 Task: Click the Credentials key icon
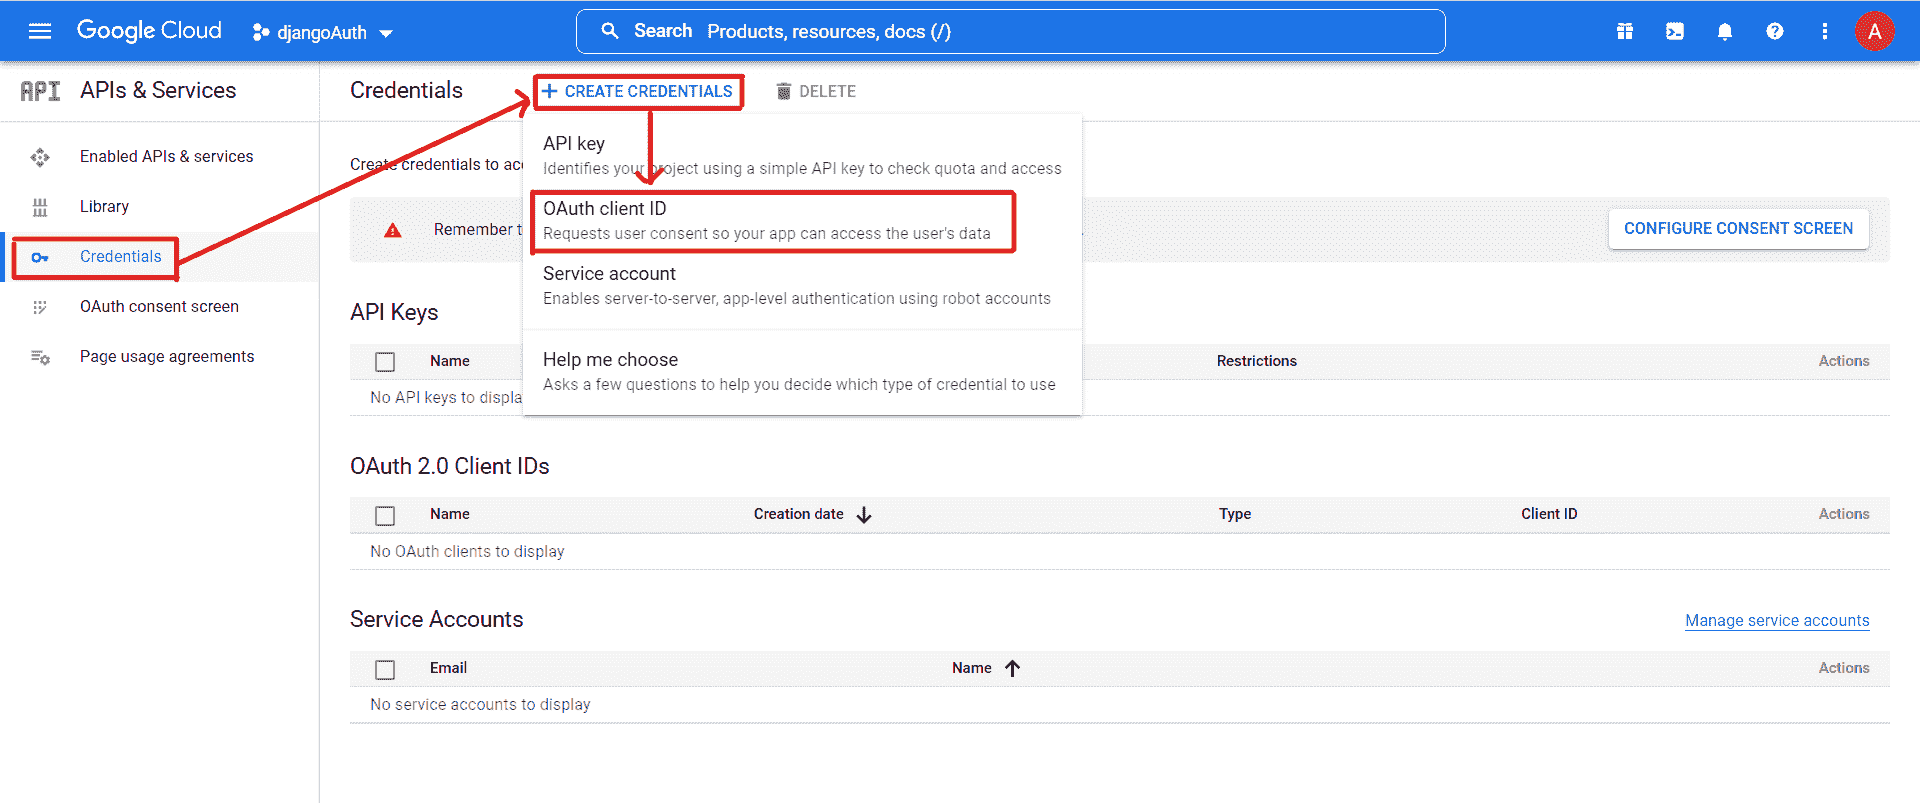coord(40,257)
